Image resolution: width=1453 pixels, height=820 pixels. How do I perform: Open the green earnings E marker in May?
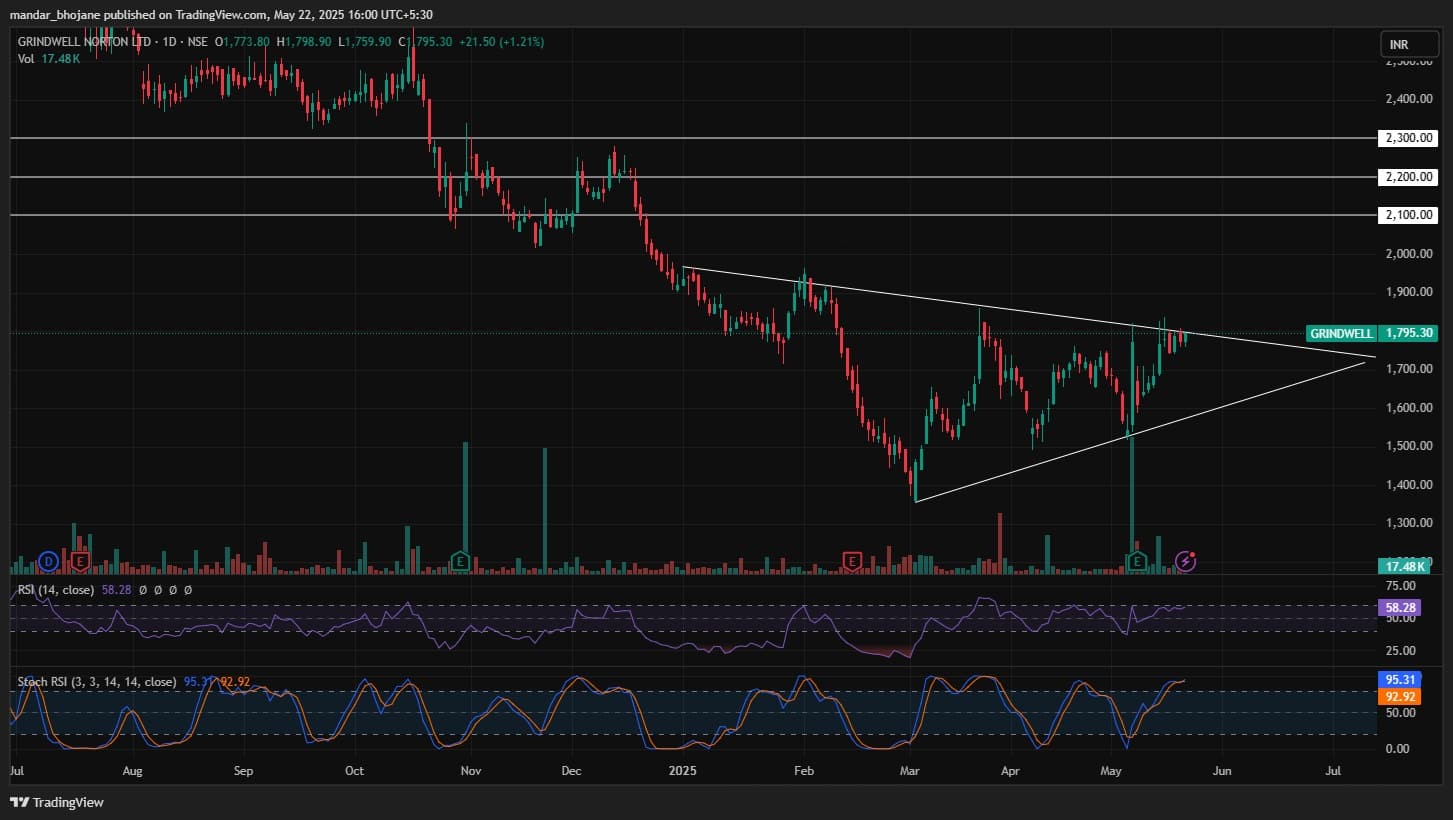[1137, 561]
